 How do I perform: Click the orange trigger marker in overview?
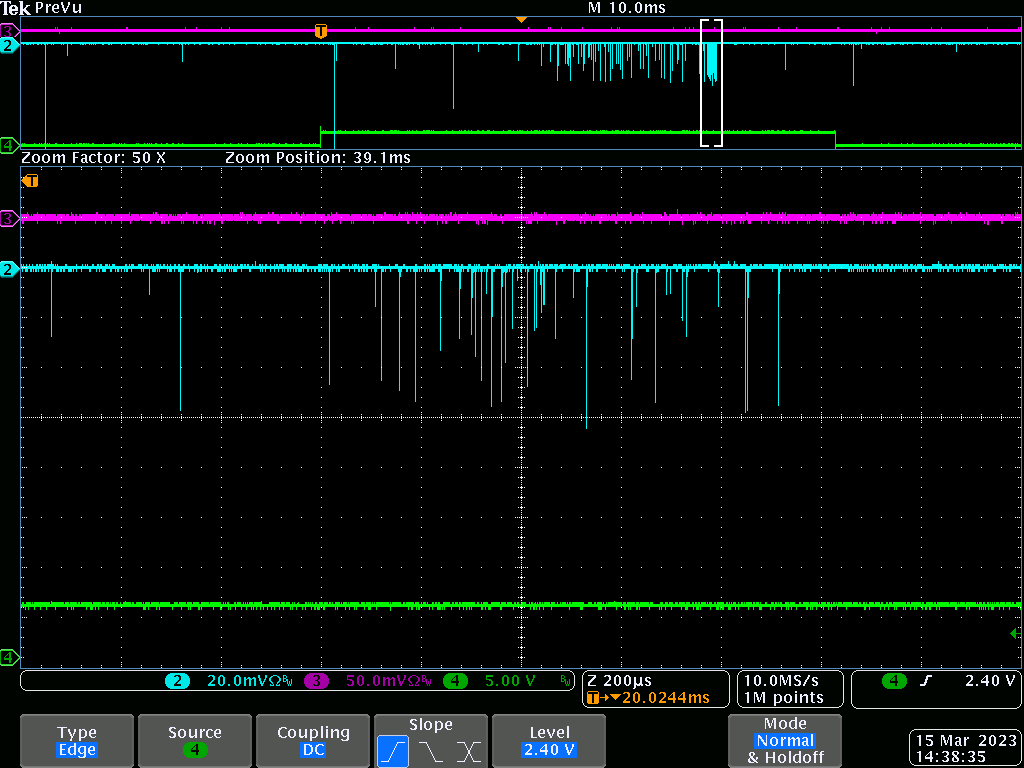click(x=320, y=31)
